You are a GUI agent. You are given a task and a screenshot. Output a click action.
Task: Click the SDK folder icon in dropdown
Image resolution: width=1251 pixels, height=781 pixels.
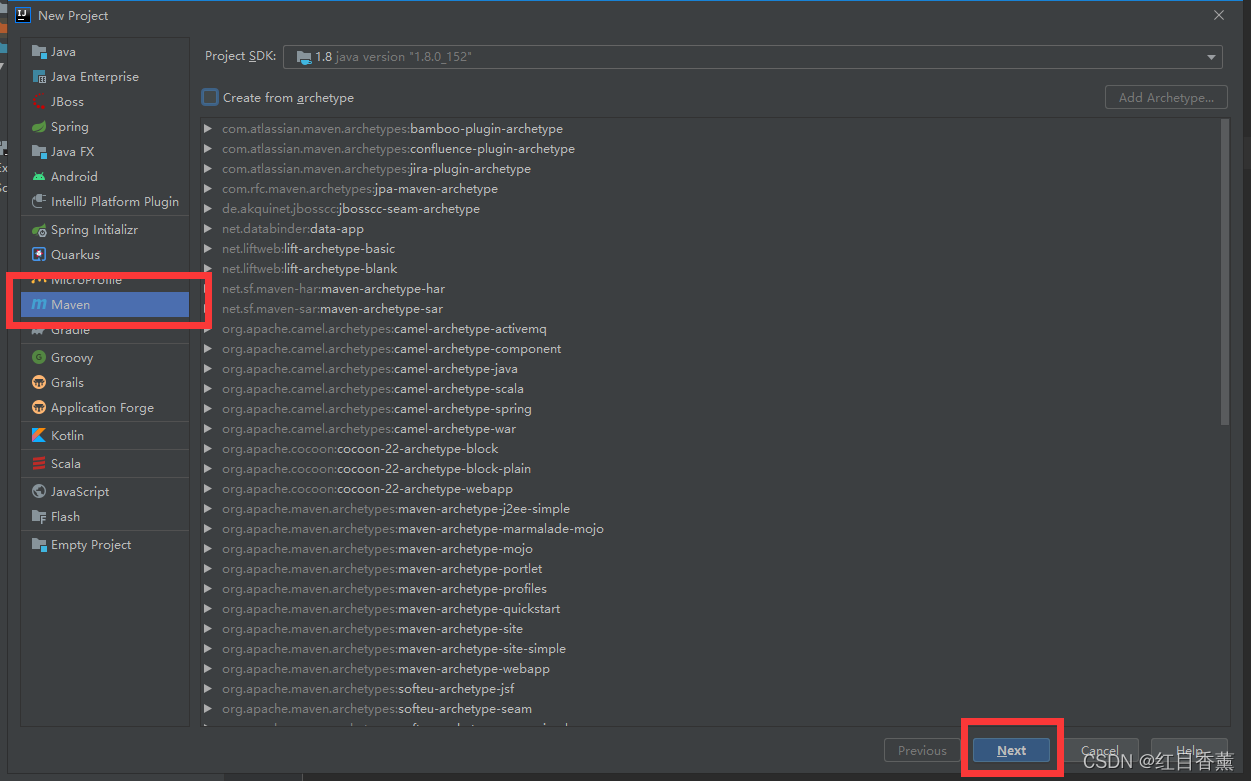point(303,57)
